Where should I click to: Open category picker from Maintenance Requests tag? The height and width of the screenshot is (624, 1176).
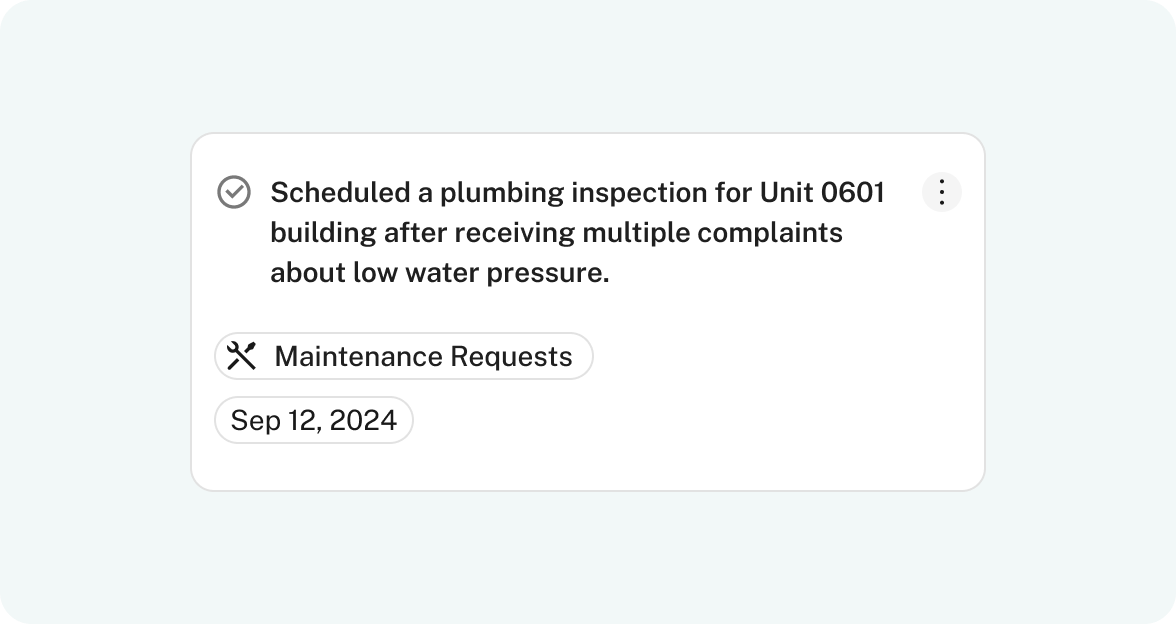pyautogui.click(x=404, y=356)
